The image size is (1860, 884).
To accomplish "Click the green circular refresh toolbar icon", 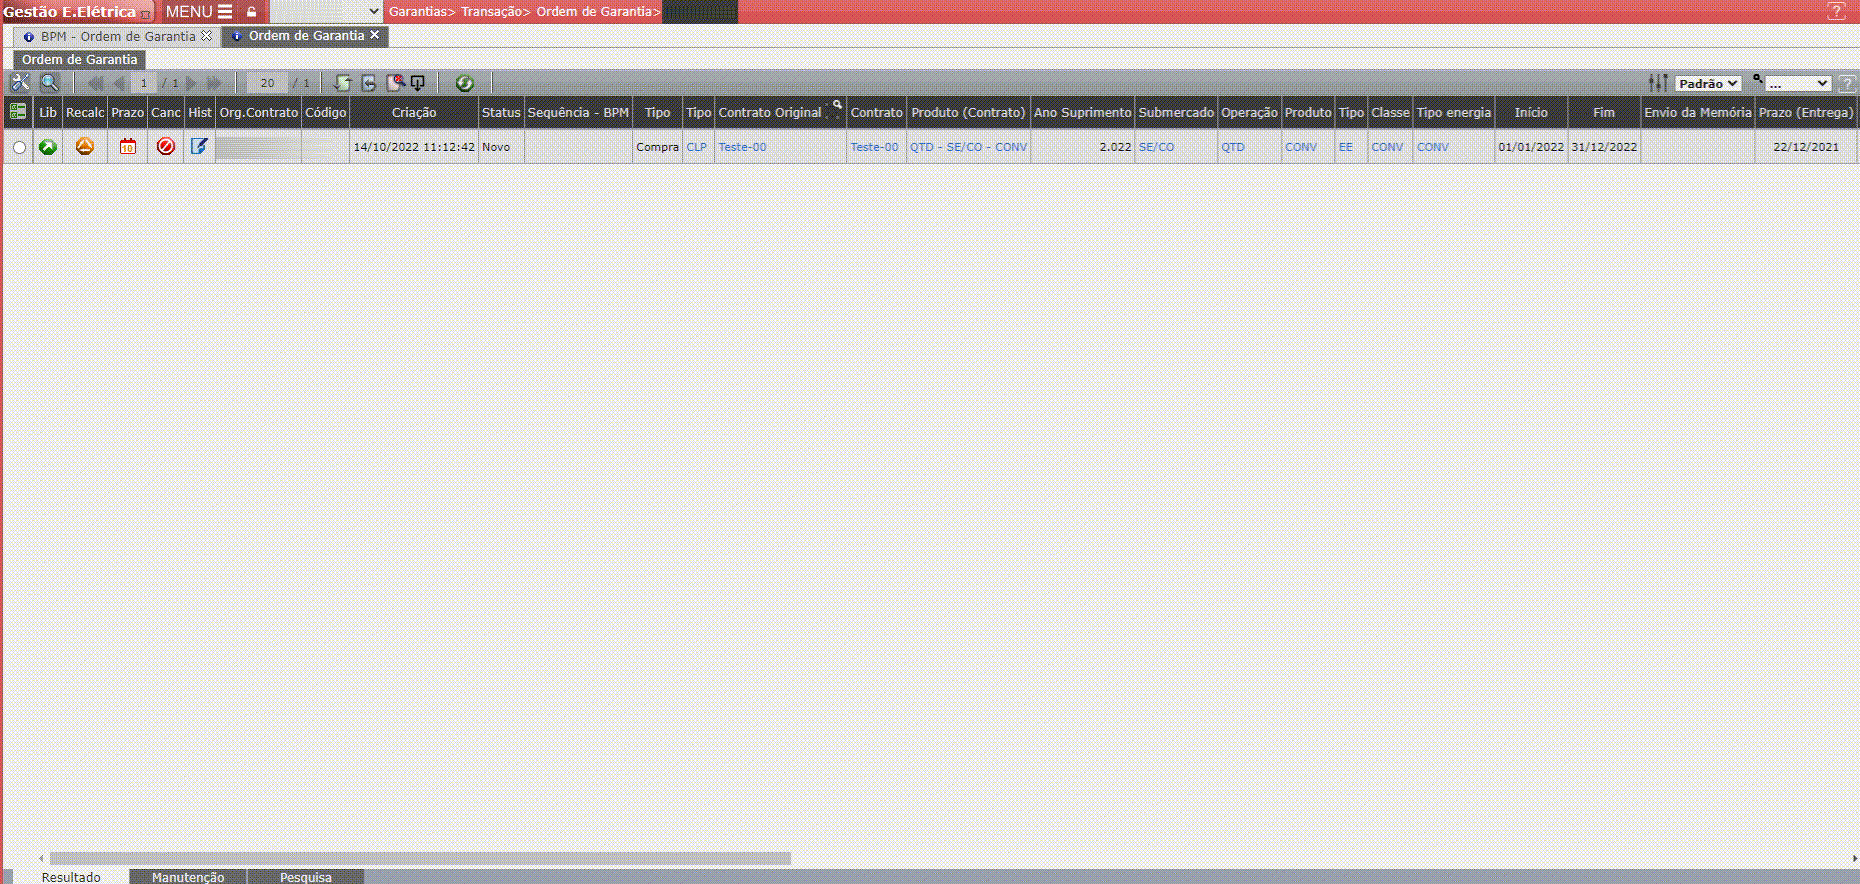I will 464,83.
